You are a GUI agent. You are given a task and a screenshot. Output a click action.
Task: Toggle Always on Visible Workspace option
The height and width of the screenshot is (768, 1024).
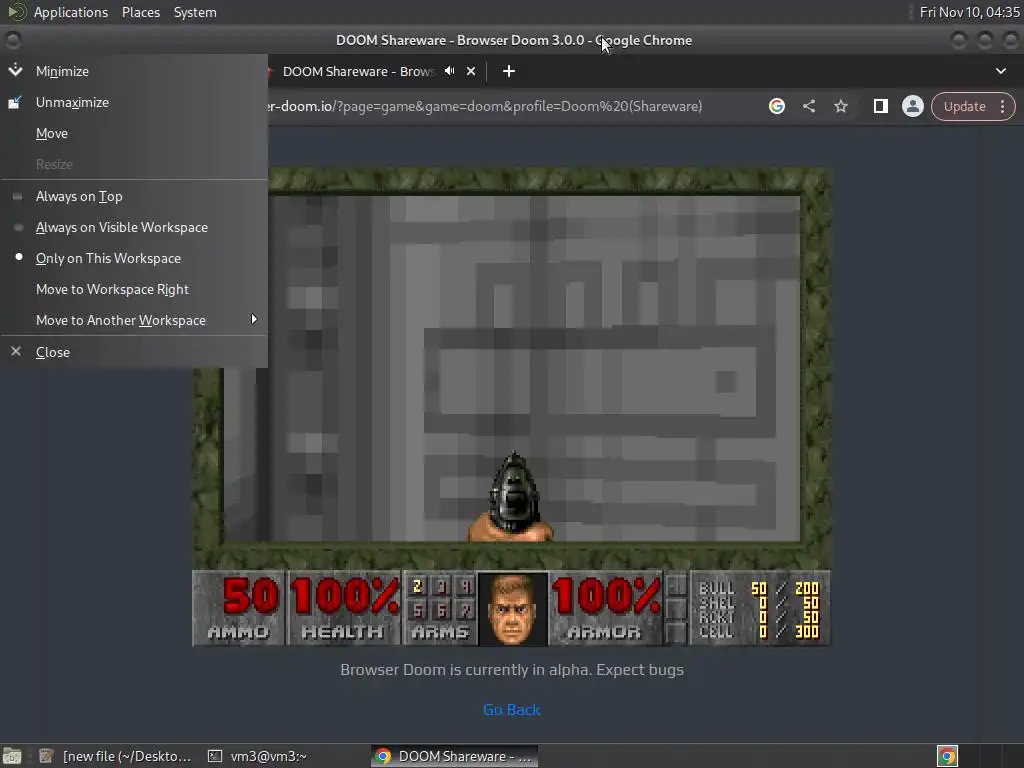(134, 227)
